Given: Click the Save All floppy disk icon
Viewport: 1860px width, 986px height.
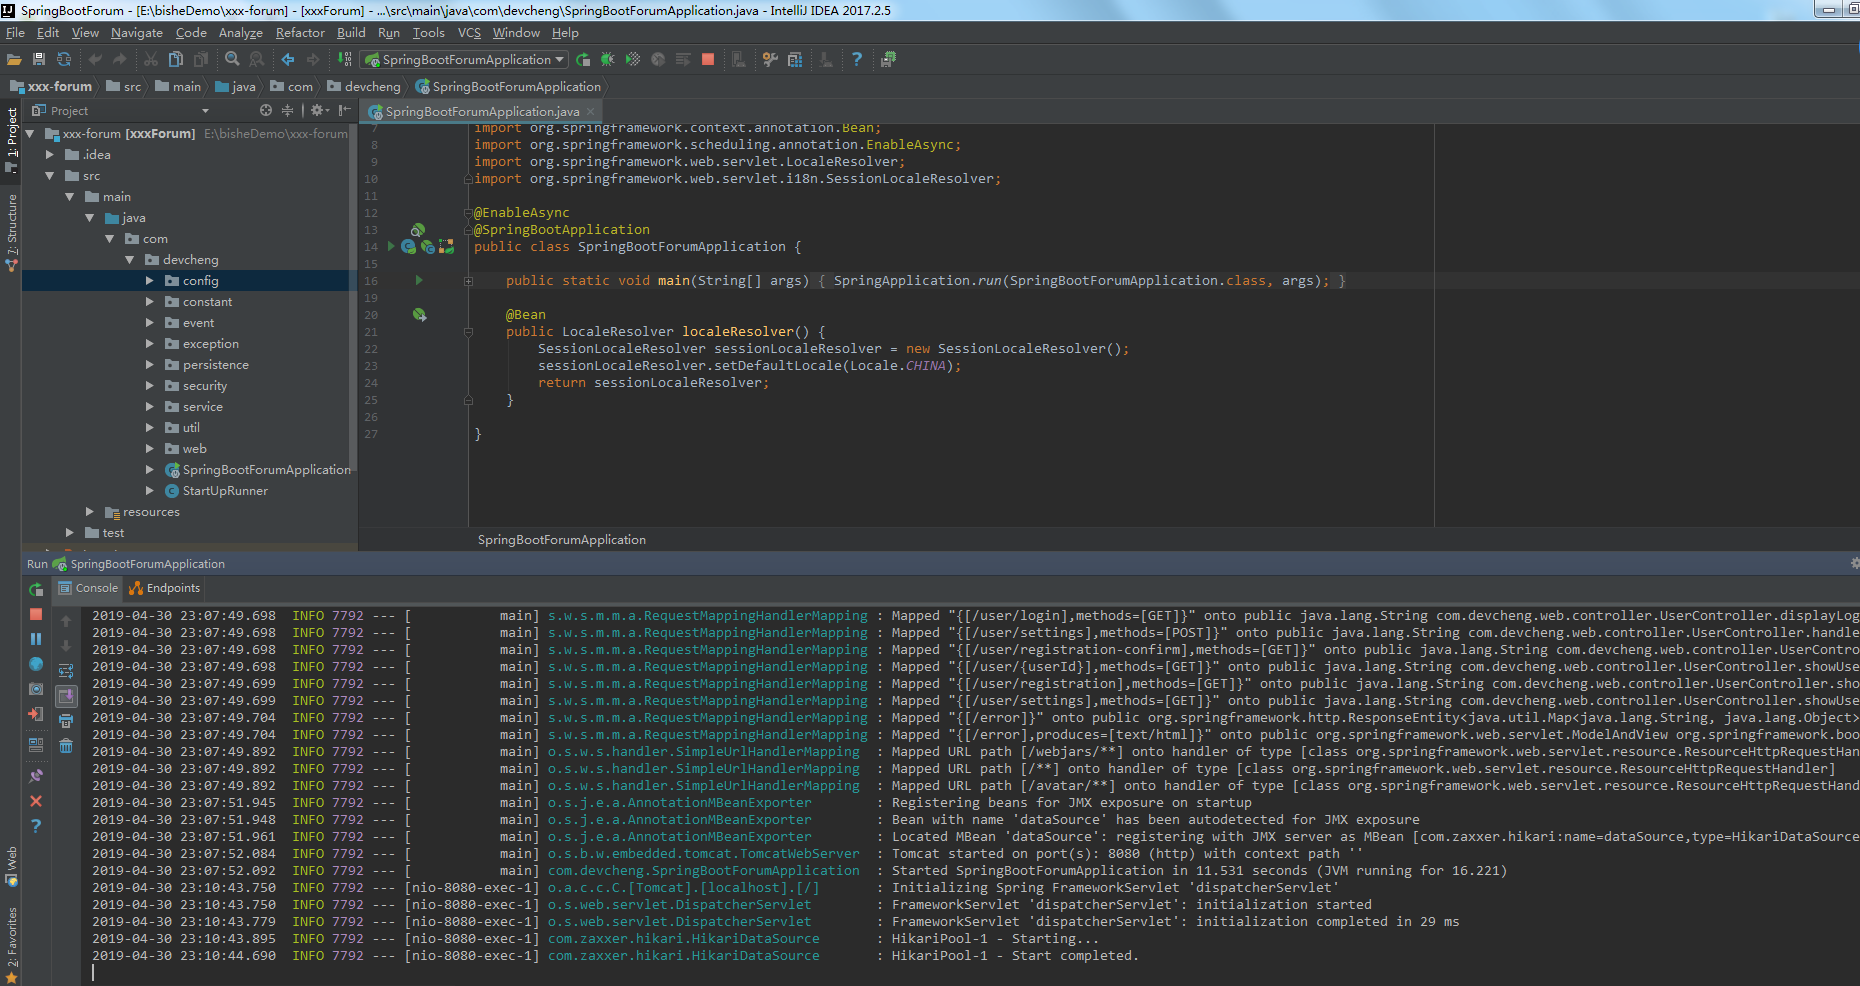Looking at the screenshot, I should point(39,60).
